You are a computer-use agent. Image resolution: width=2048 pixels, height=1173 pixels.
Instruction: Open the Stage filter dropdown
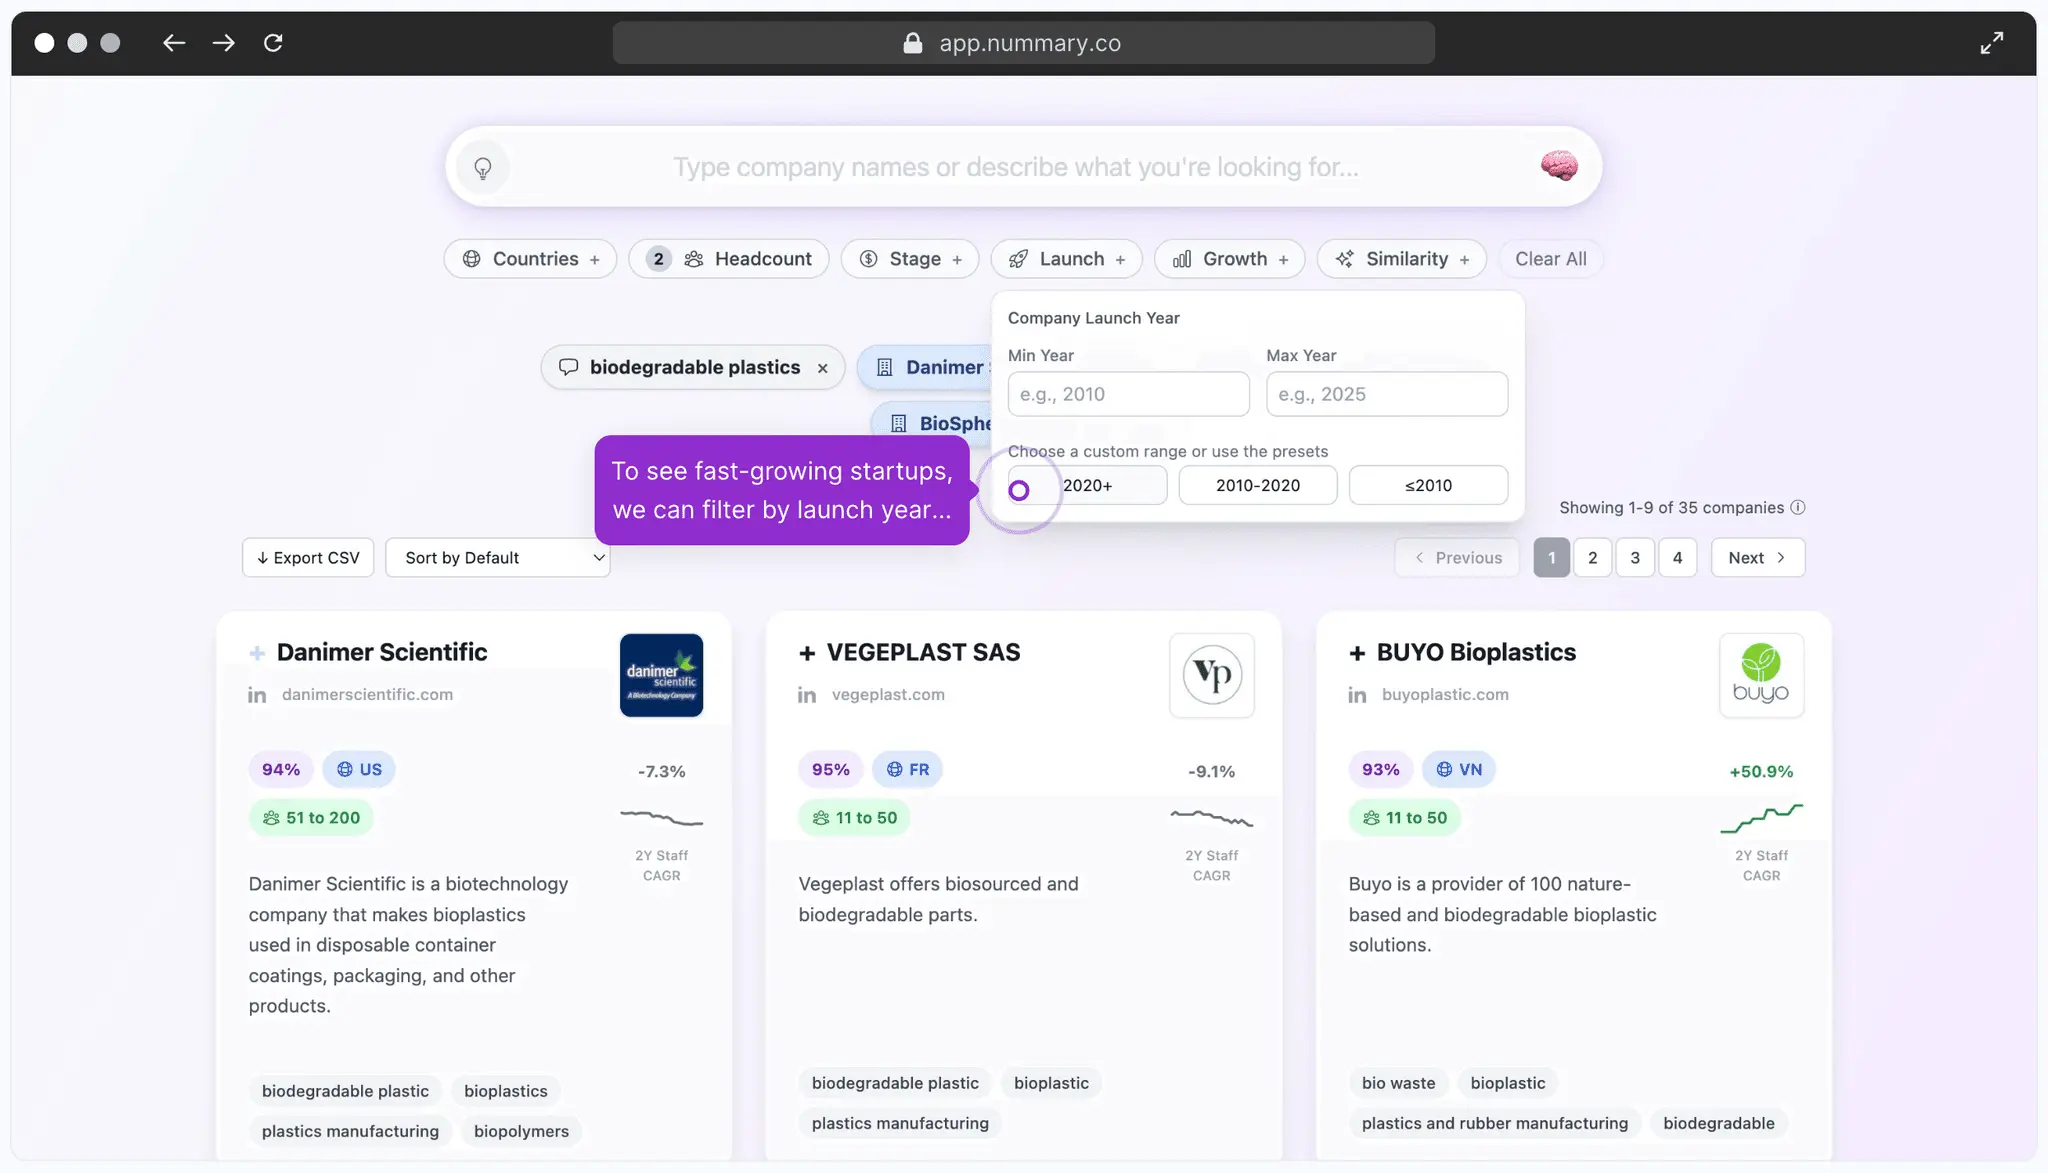pos(910,259)
